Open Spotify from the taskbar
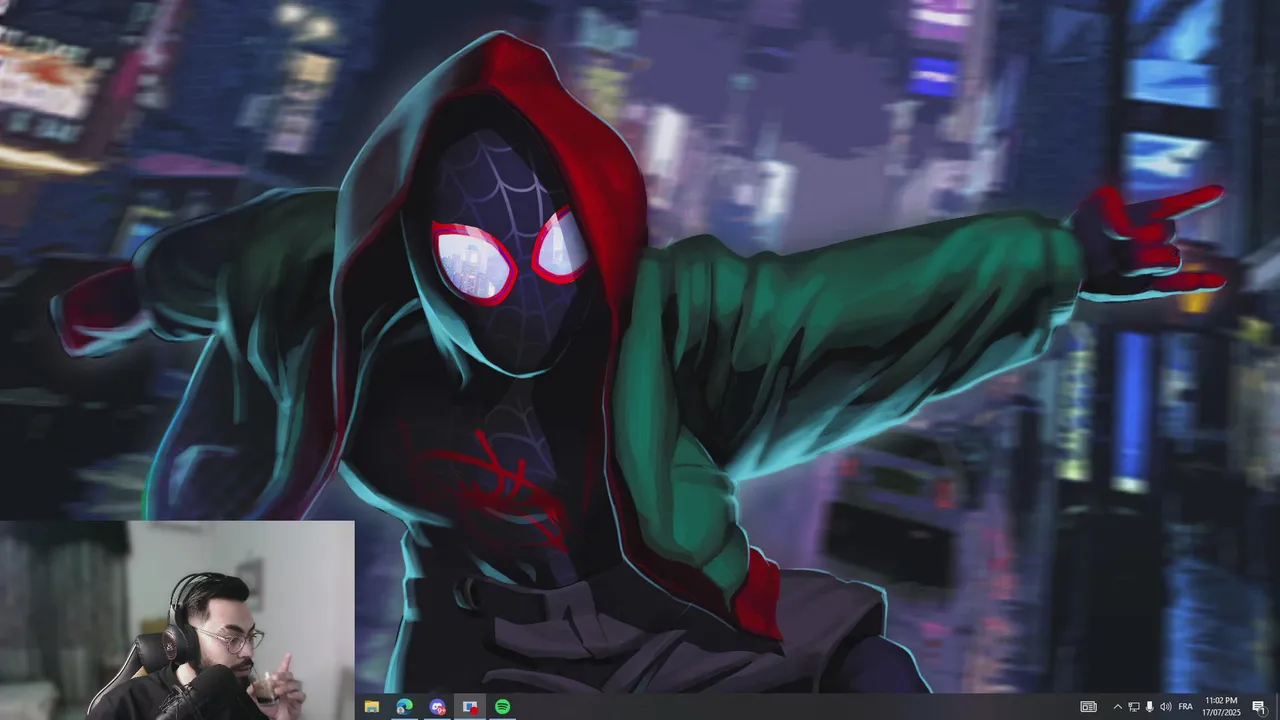1280x720 pixels. [502, 707]
